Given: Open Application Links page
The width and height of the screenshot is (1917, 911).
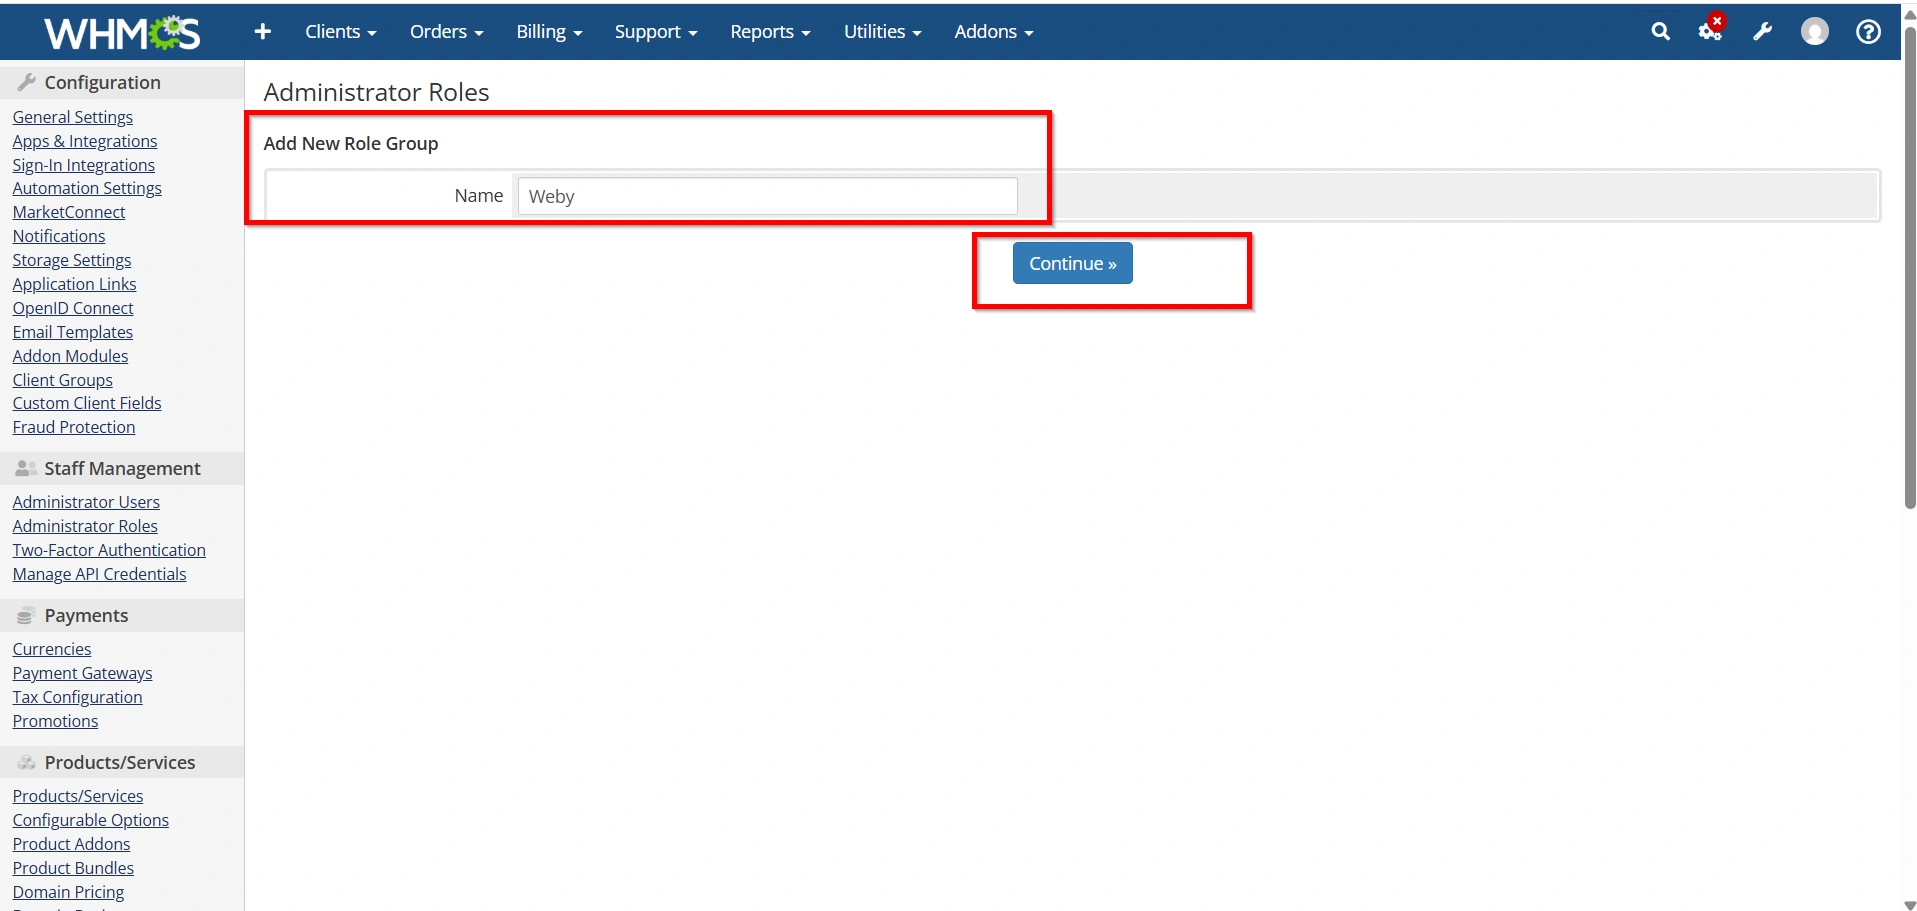Looking at the screenshot, I should [75, 284].
